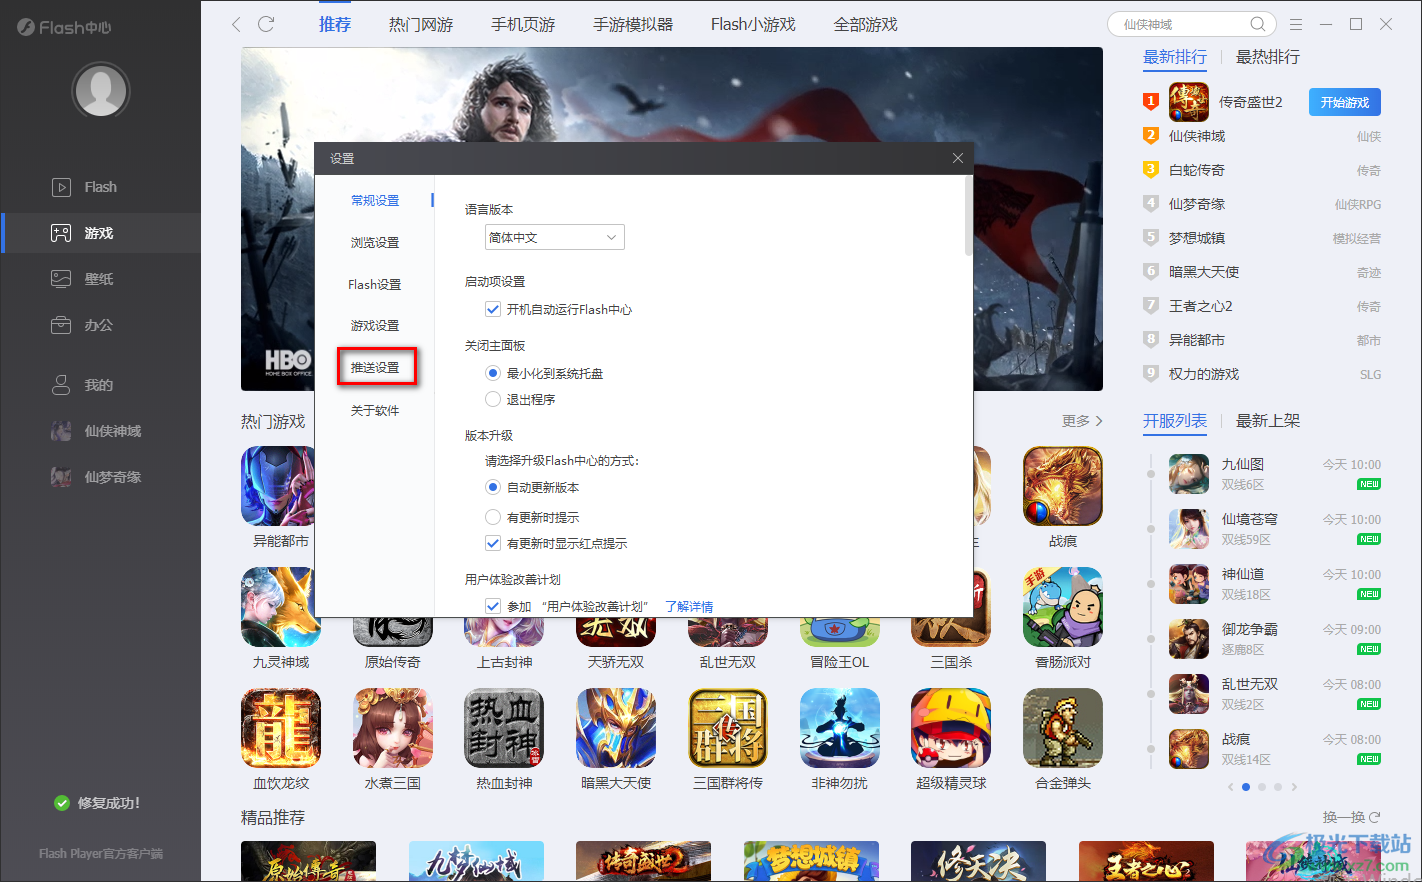
Task: Open 九仙图 server listing thumbnail
Action: point(1189,474)
